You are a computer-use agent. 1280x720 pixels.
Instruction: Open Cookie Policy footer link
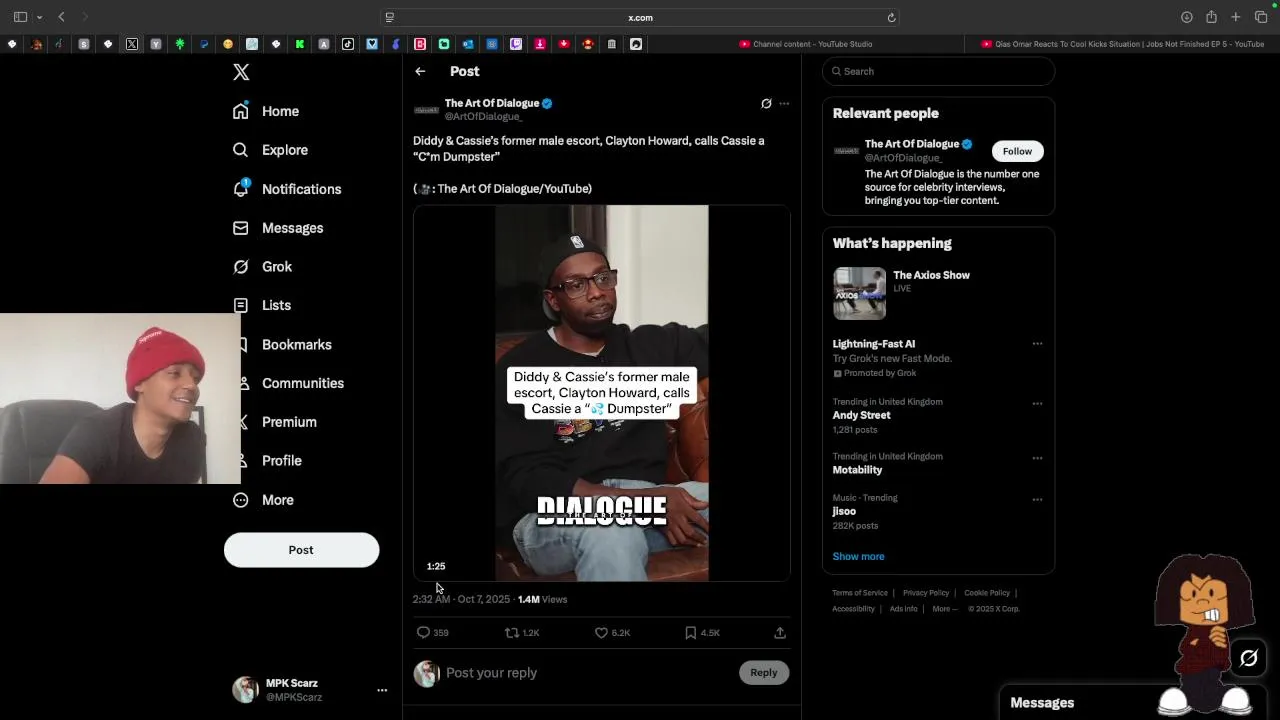pyautogui.click(x=987, y=593)
